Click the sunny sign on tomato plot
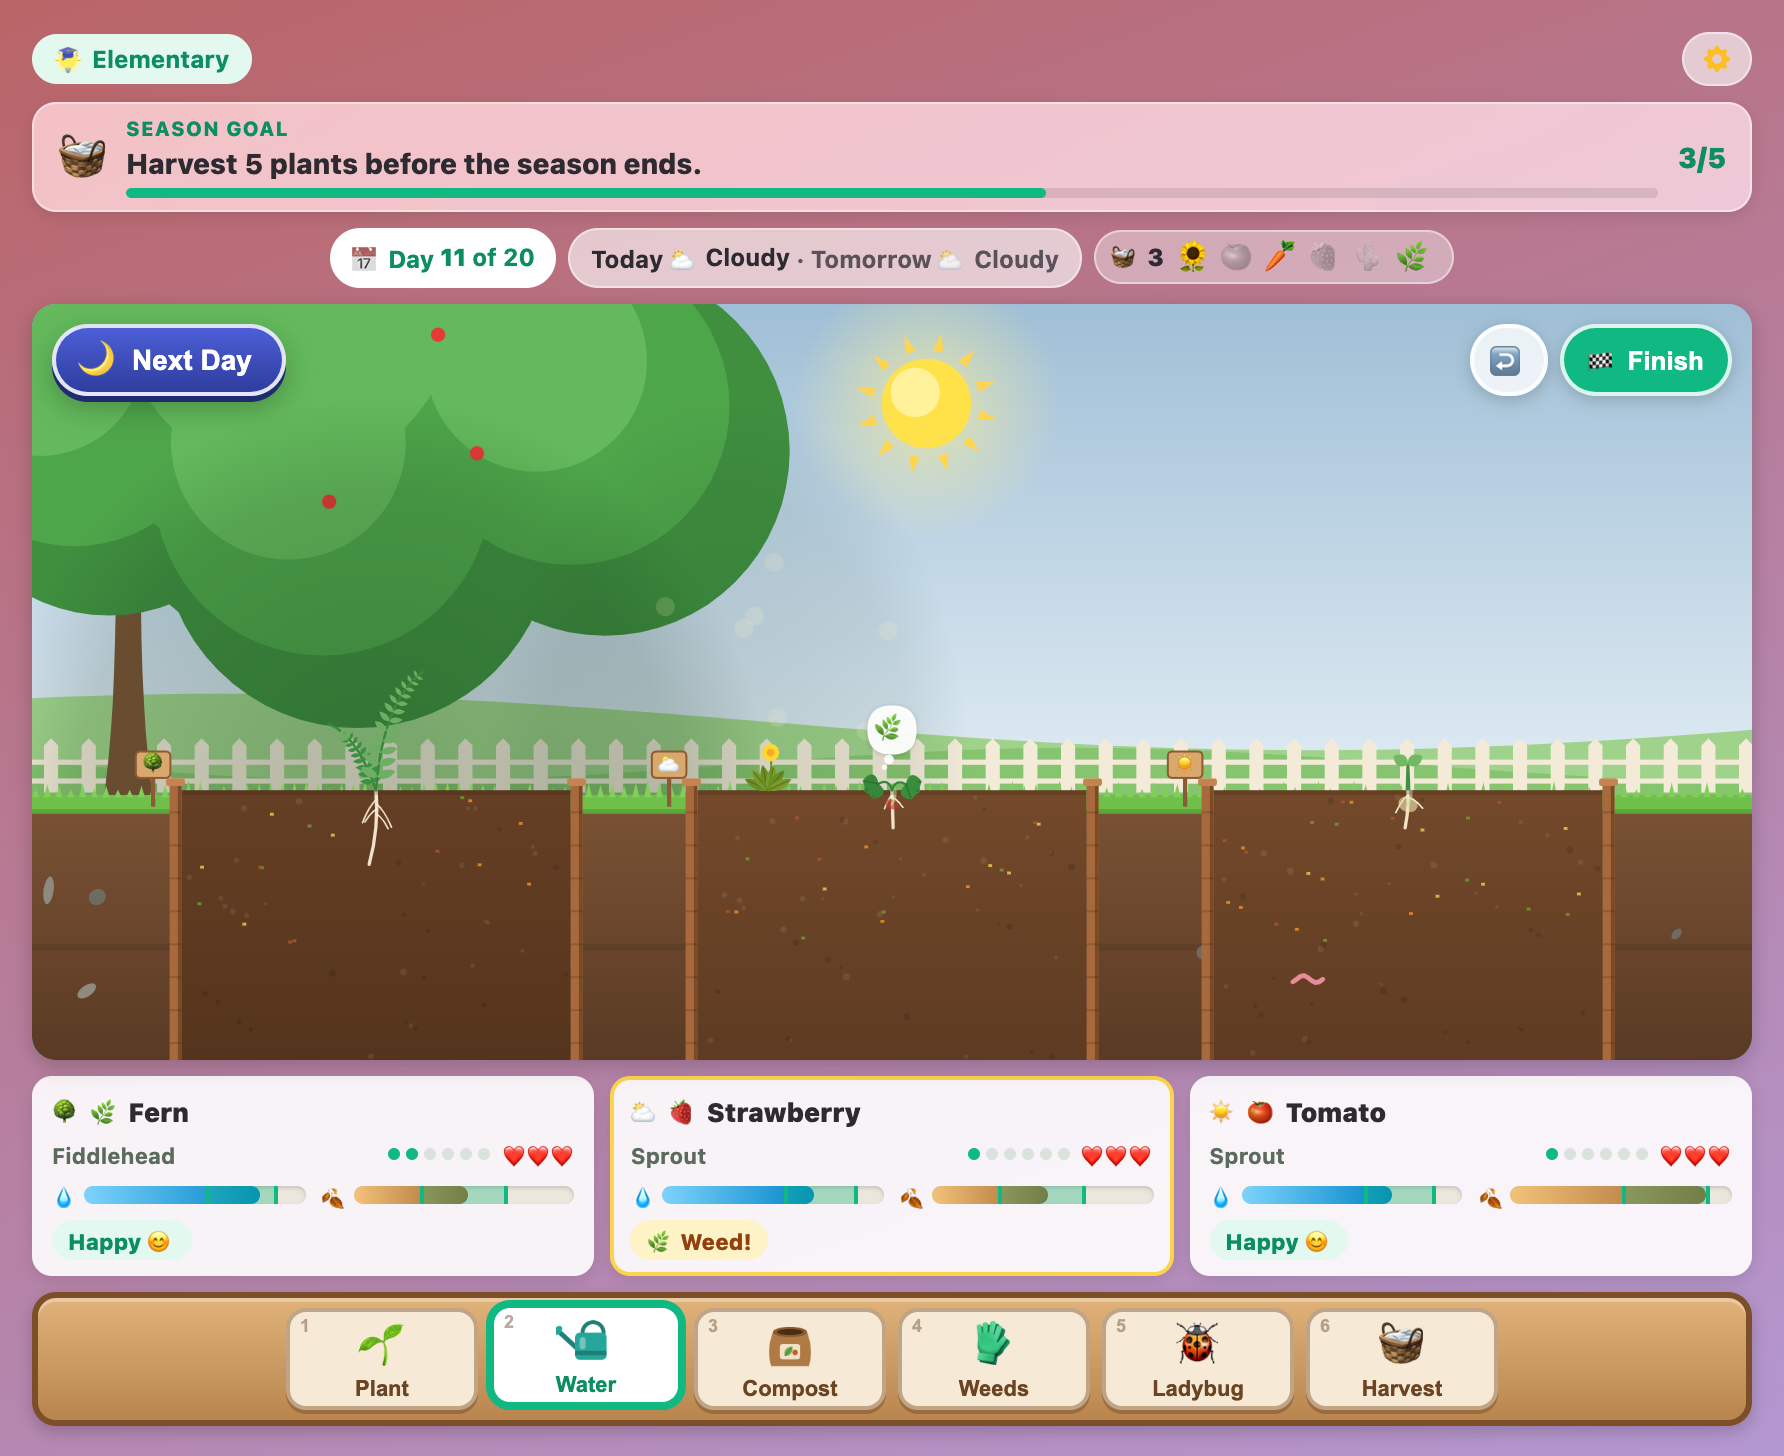The height and width of the screenshot is (1456, 1784). (1185, 767)
